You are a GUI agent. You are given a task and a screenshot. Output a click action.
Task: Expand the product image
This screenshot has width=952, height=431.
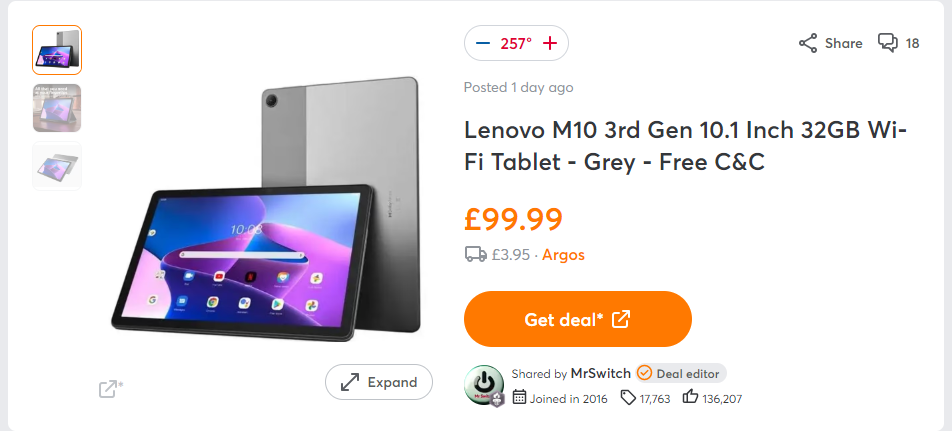[x=379, y=382]
